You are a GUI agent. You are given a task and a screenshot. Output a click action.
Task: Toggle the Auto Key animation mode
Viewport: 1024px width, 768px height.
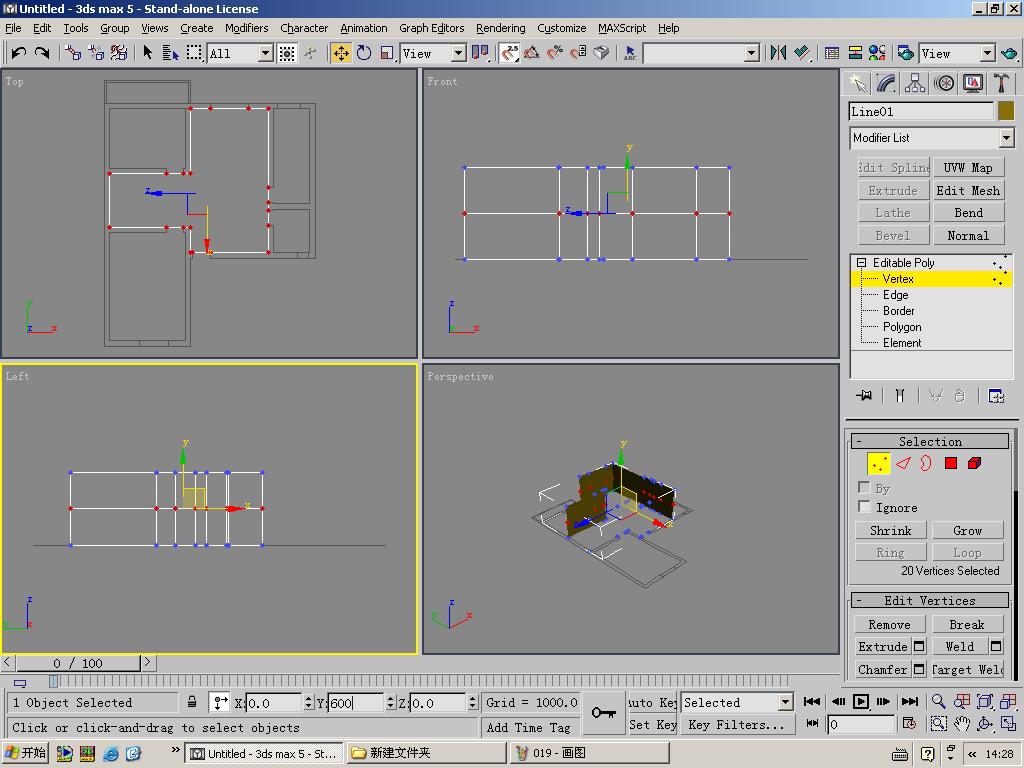(x=652, y=702)
